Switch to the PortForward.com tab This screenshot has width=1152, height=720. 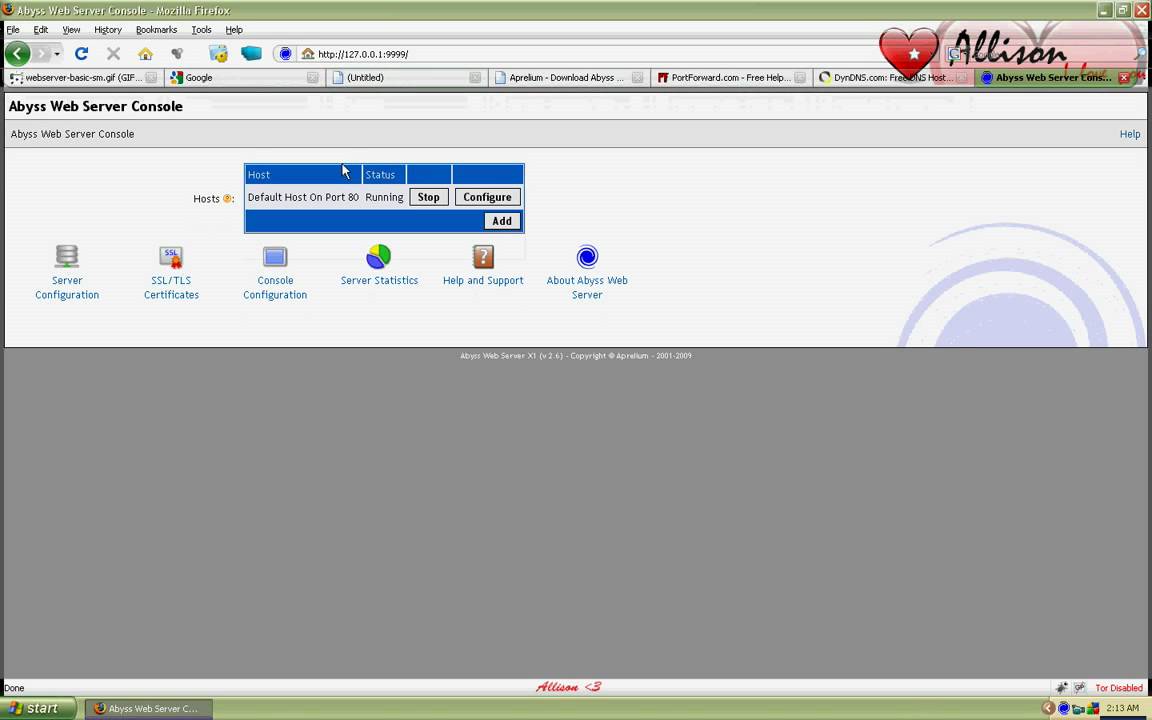click(x=731, y=77)
